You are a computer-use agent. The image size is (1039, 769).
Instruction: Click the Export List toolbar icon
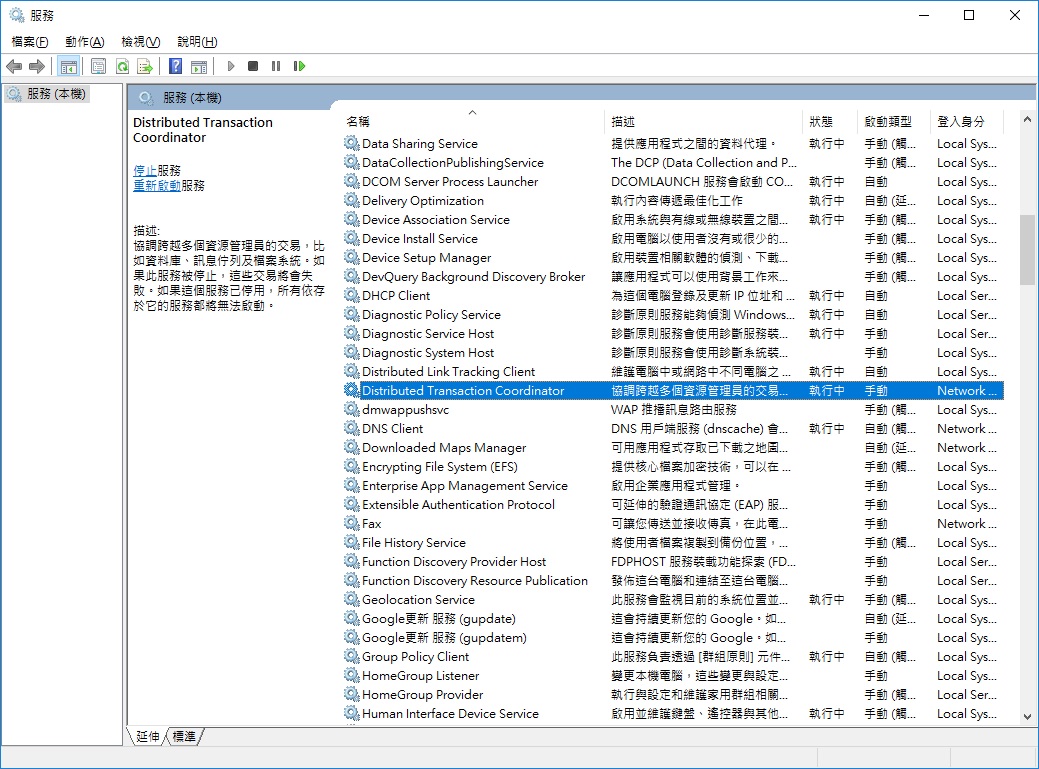pyautogui.click(x=145, y=66)
